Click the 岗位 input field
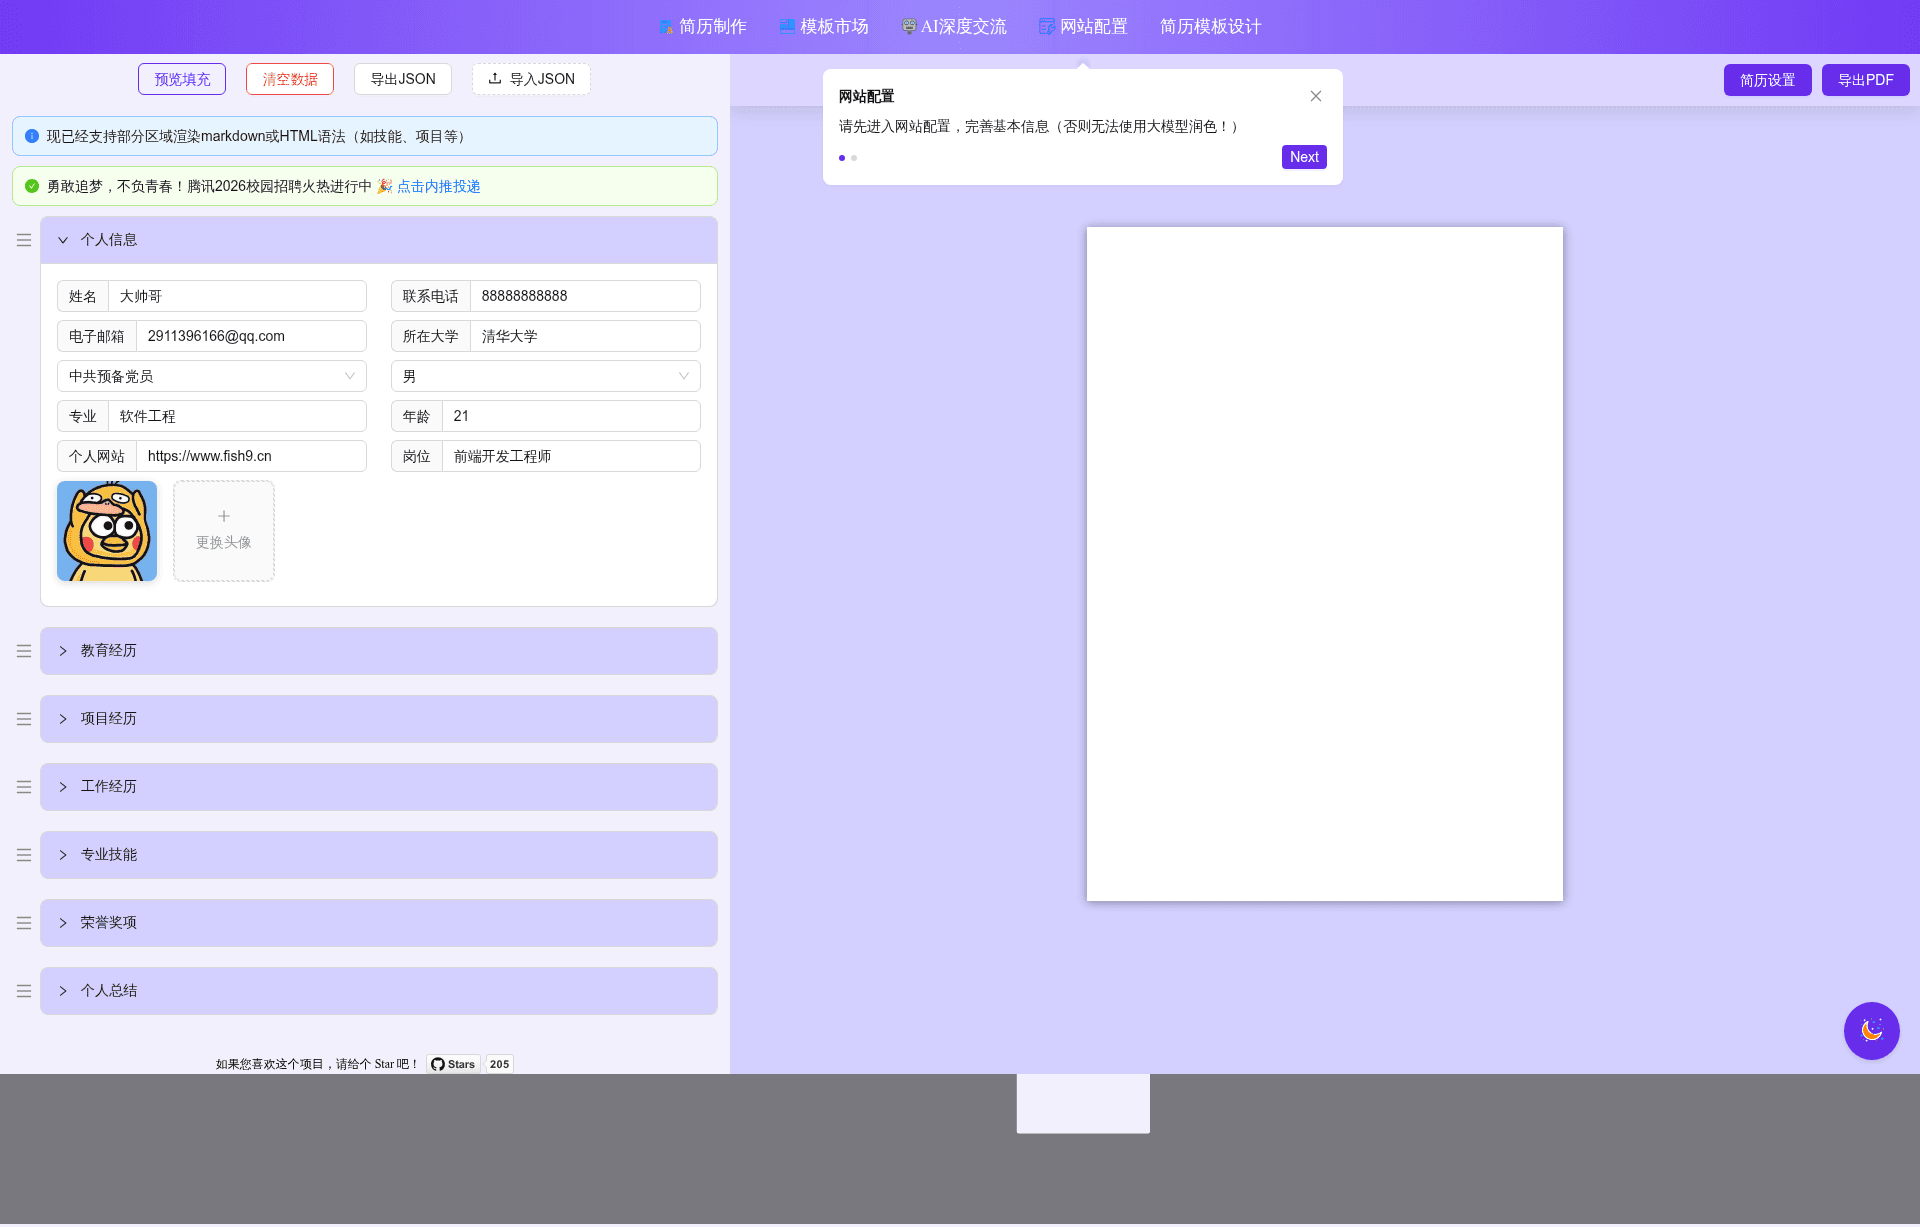Viewport: 1920px width, 1227px height. (x=571, y=456)
